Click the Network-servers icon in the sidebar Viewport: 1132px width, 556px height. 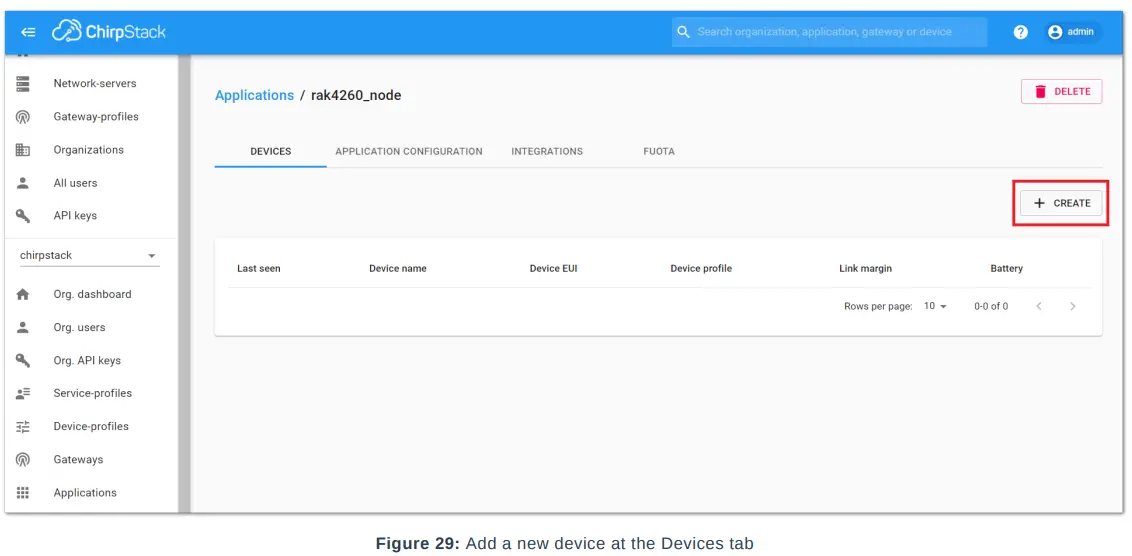pos(23,83)
